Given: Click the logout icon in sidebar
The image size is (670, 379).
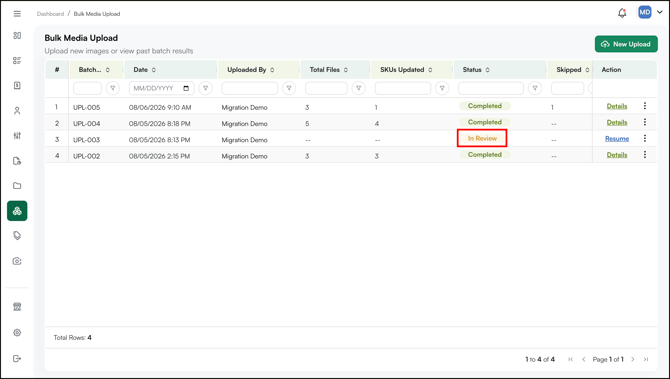Looking at the screenshot, I should tap(17, 358).
